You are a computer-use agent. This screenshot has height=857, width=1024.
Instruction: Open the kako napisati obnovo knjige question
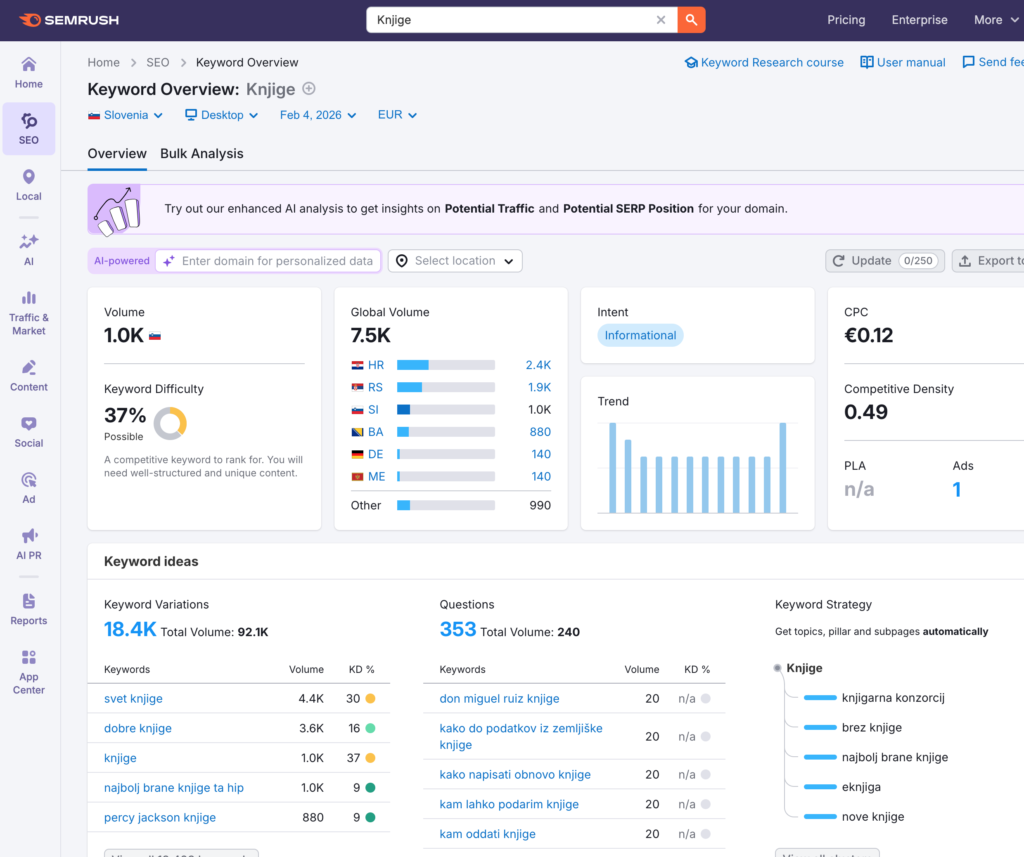(x=515, y=774)
